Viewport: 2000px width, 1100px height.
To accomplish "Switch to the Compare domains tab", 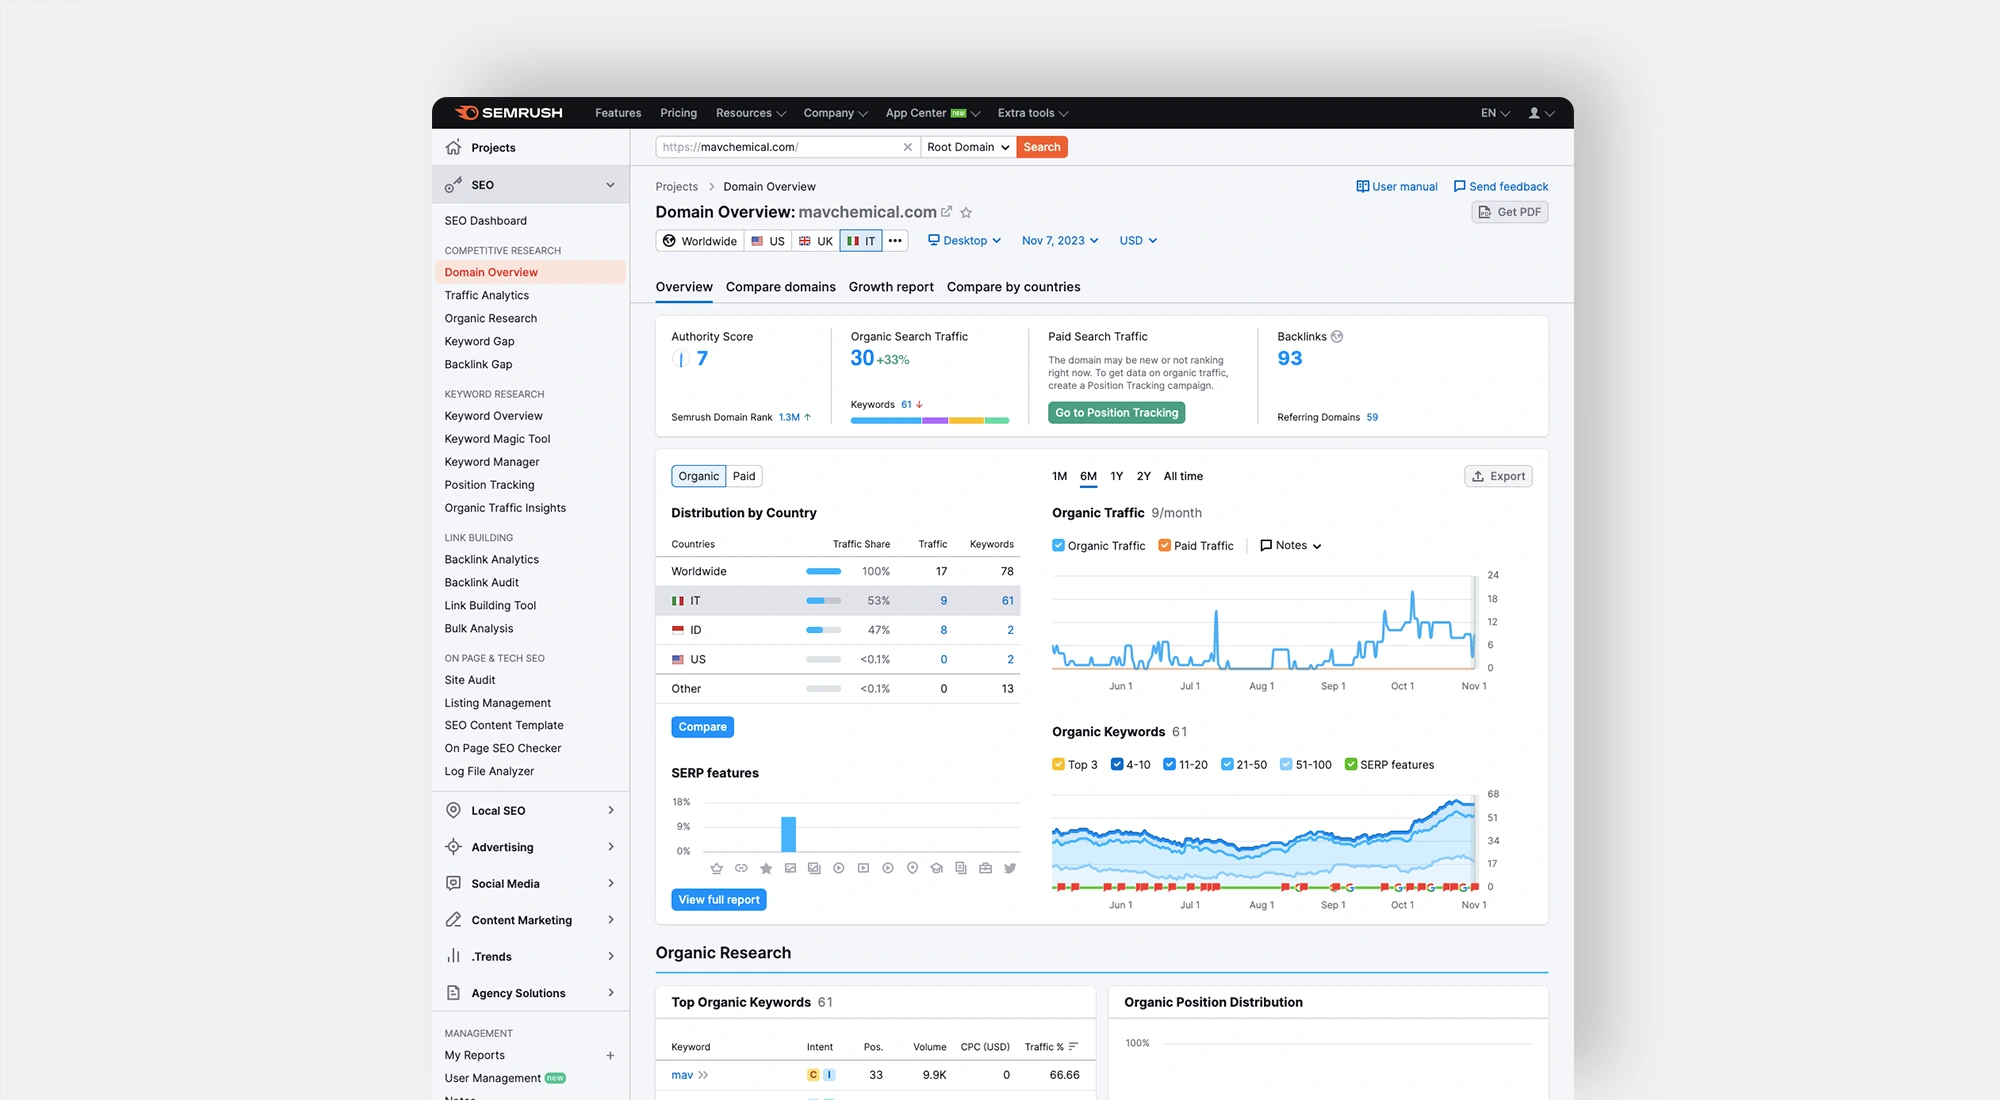I will [x=780, y=287].
